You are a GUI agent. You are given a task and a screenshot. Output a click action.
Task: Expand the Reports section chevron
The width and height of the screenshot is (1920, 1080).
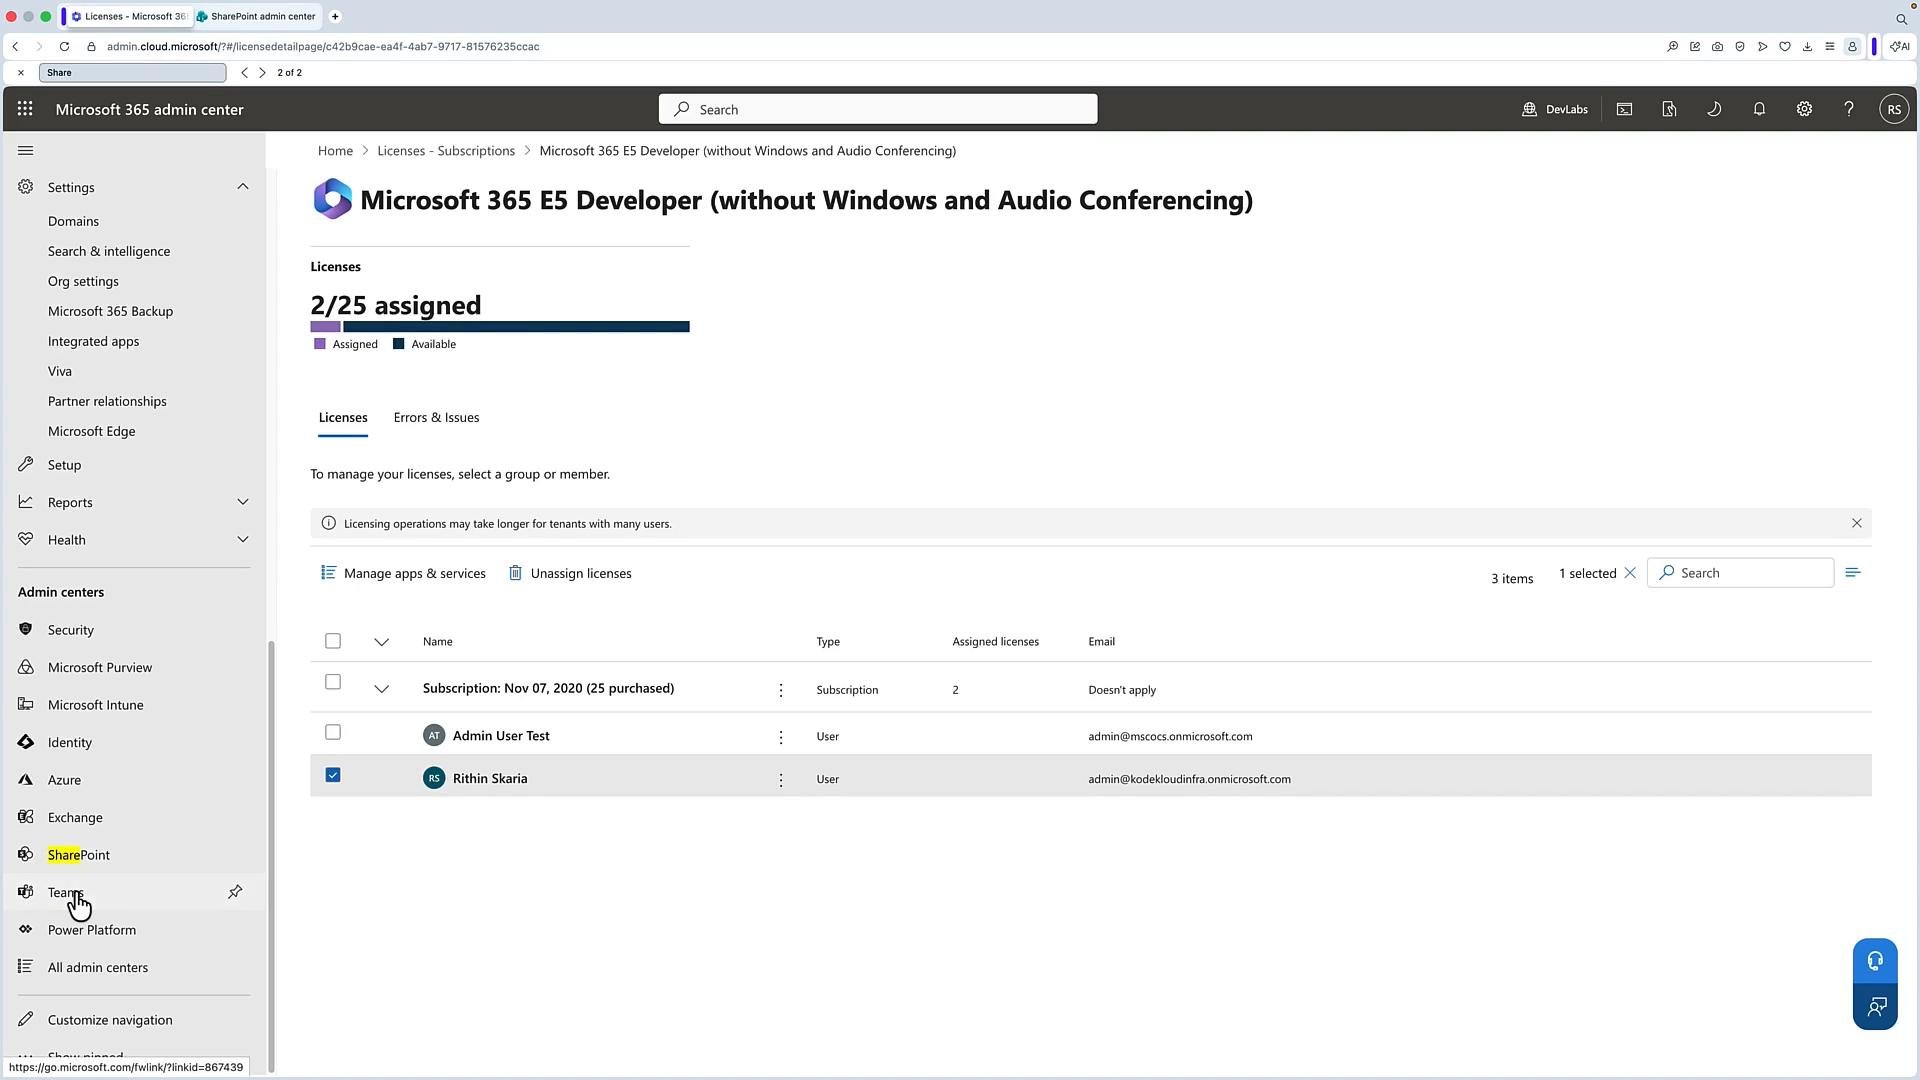(x=243, y=502)
